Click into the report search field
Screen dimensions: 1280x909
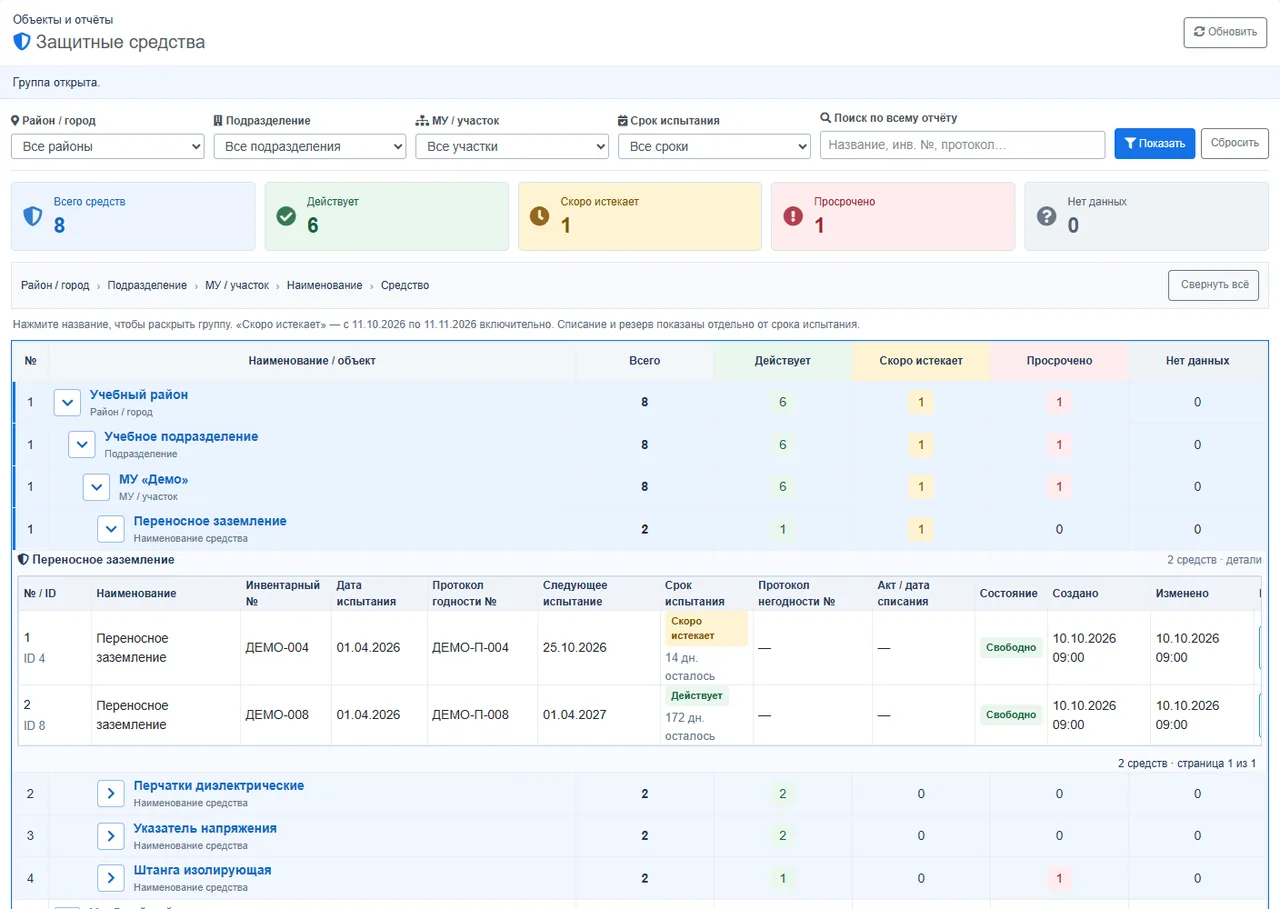(962, 145)
